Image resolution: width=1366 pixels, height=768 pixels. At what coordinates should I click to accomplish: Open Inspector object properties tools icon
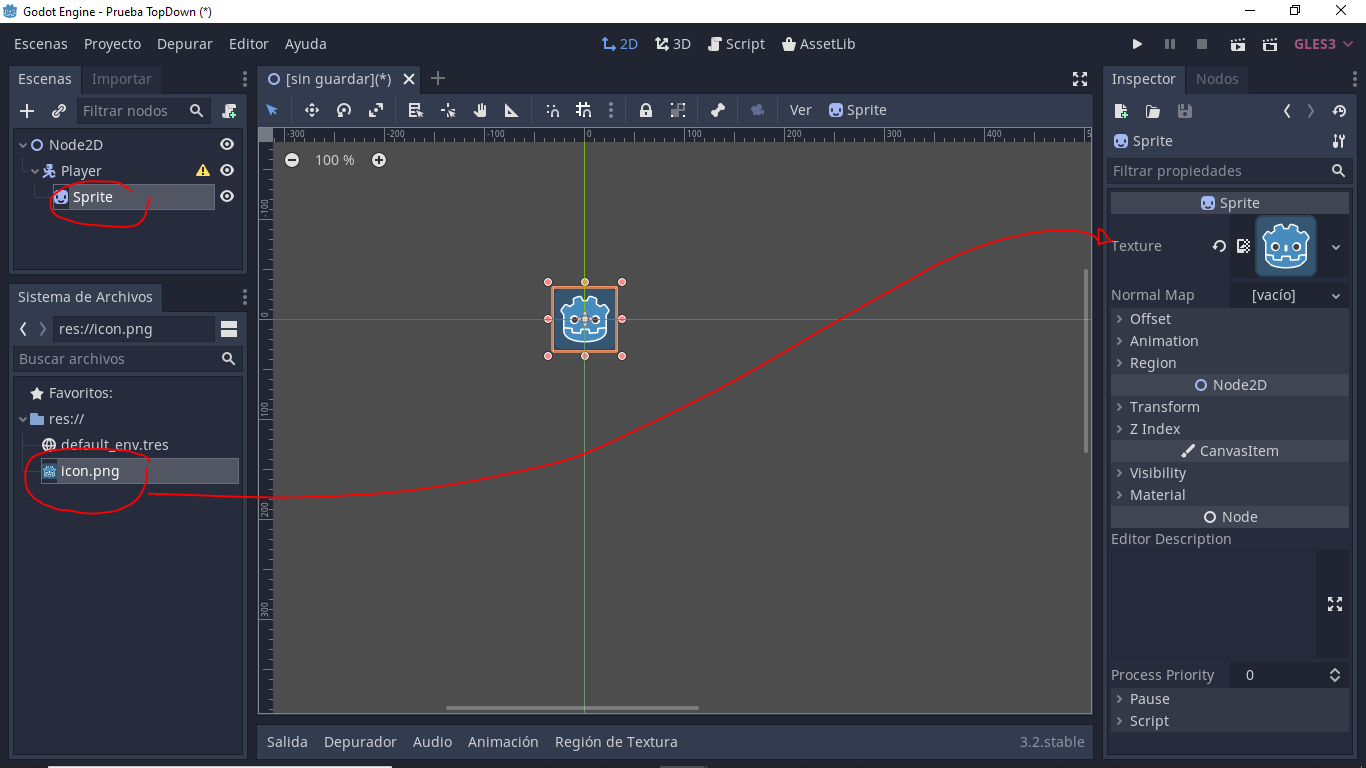click(1339, 141)
